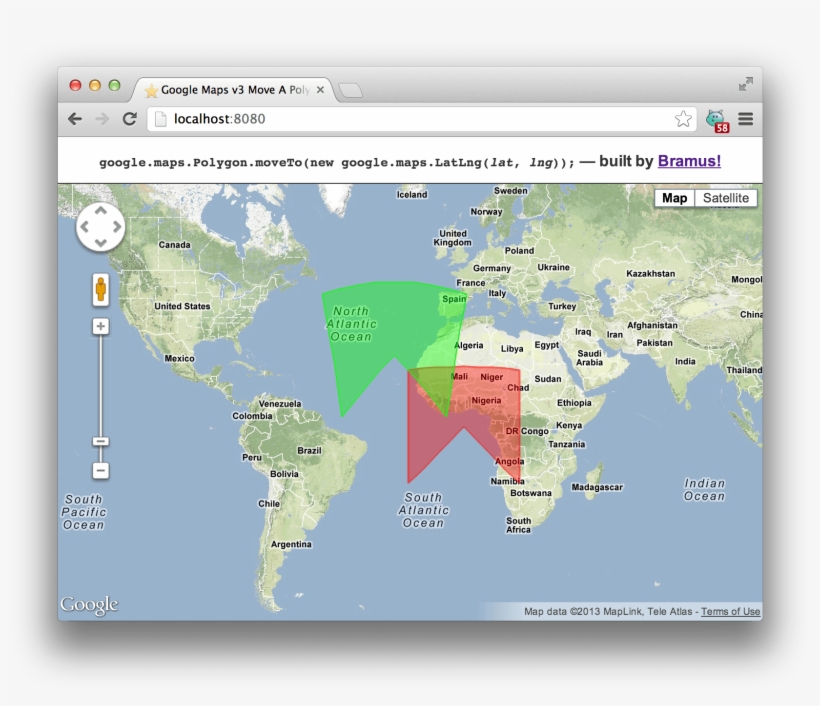The width and height of the screenshot is (820, 706).
Task: Toggle the bookmark star in the address bar
Action: pyautogui.click(x=683, y=118)
